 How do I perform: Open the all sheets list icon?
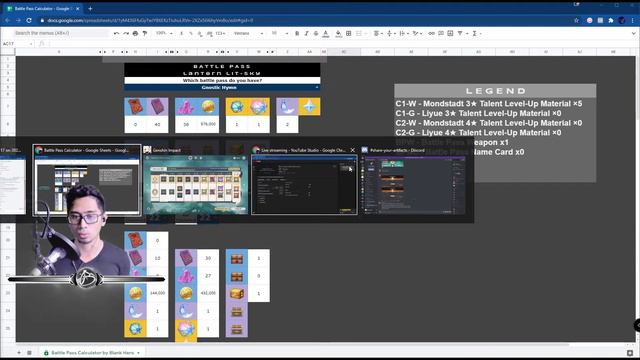(29, 353)
